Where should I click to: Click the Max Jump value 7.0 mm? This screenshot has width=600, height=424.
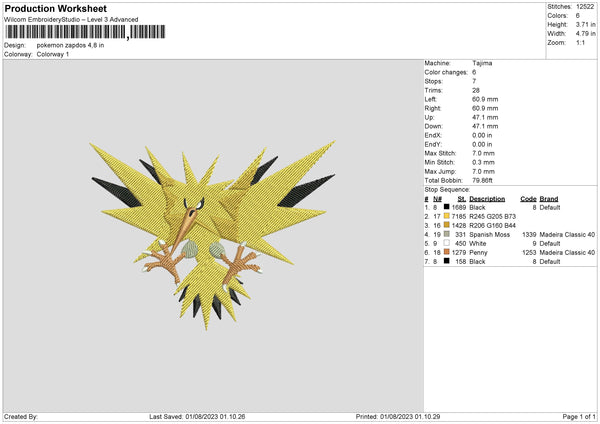[484, 171]
